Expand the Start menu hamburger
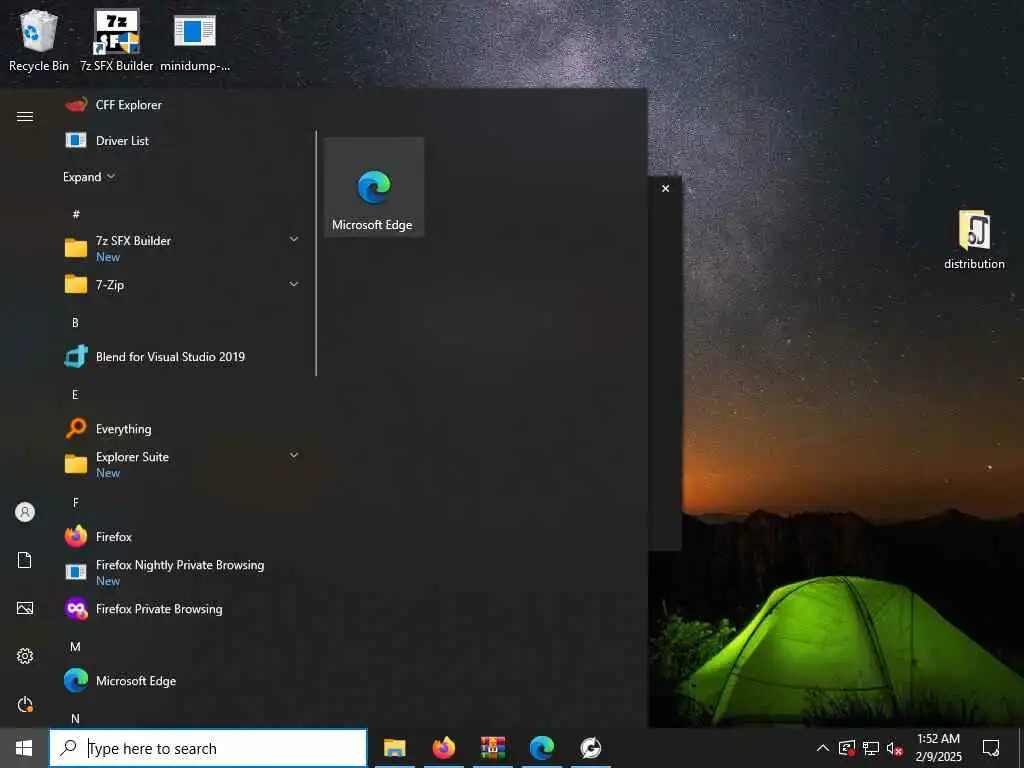Viewport: 1024px width, 768px height. 25,116
